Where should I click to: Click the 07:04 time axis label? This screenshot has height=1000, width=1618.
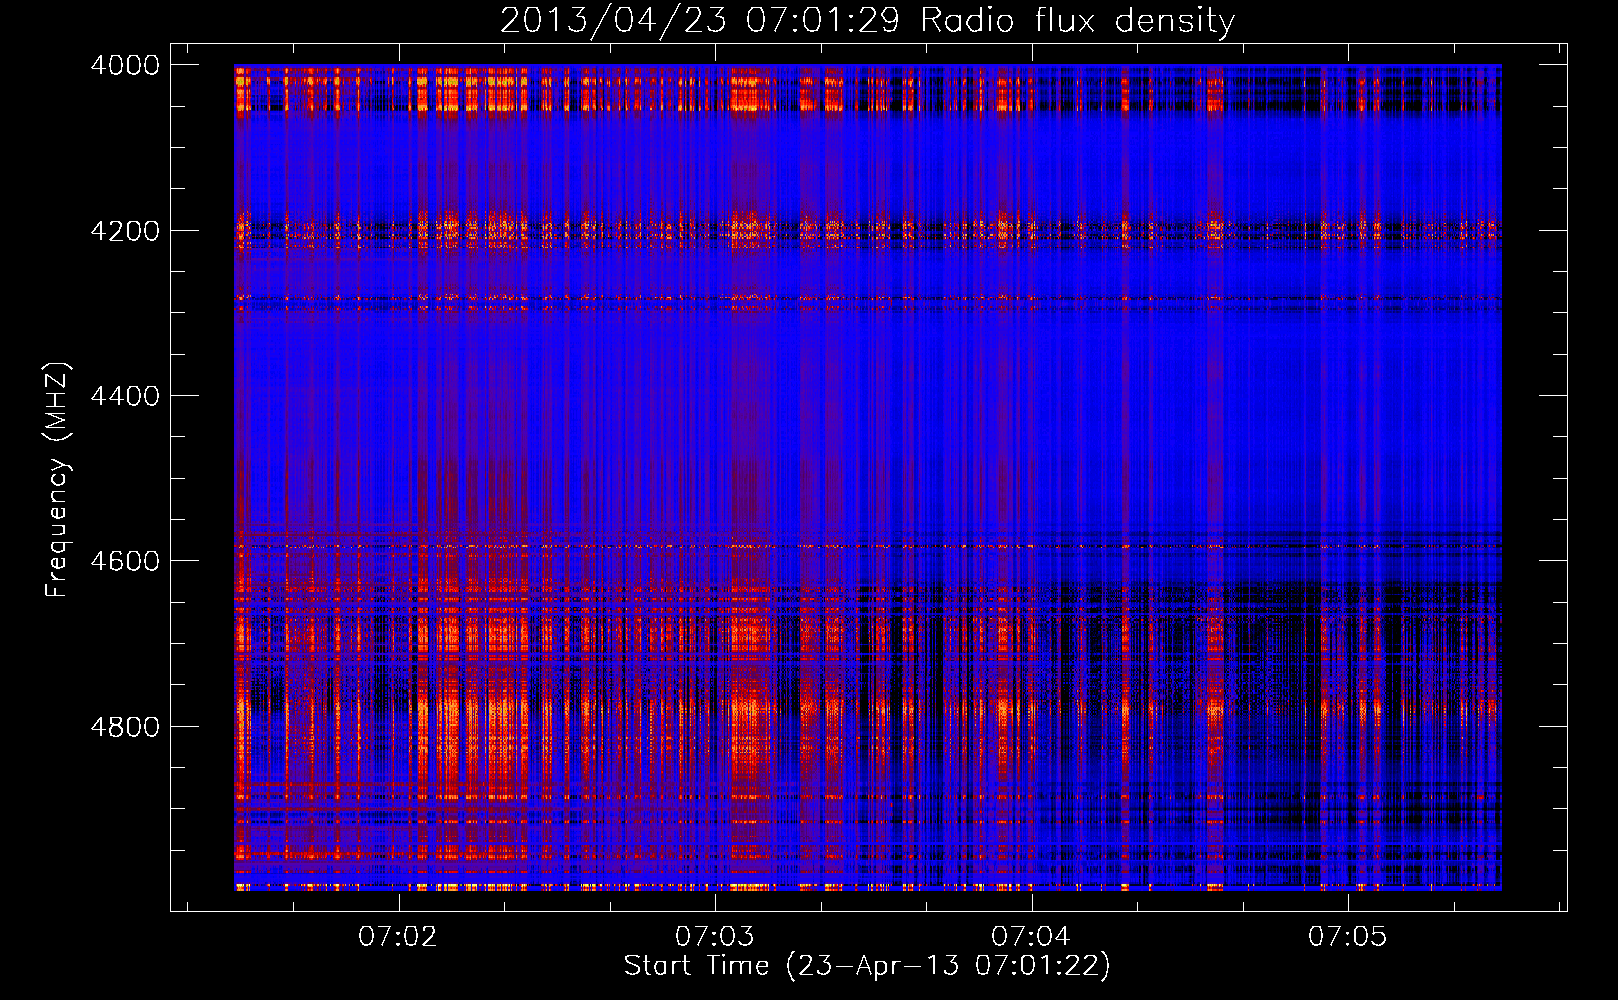pos(1031,937)
